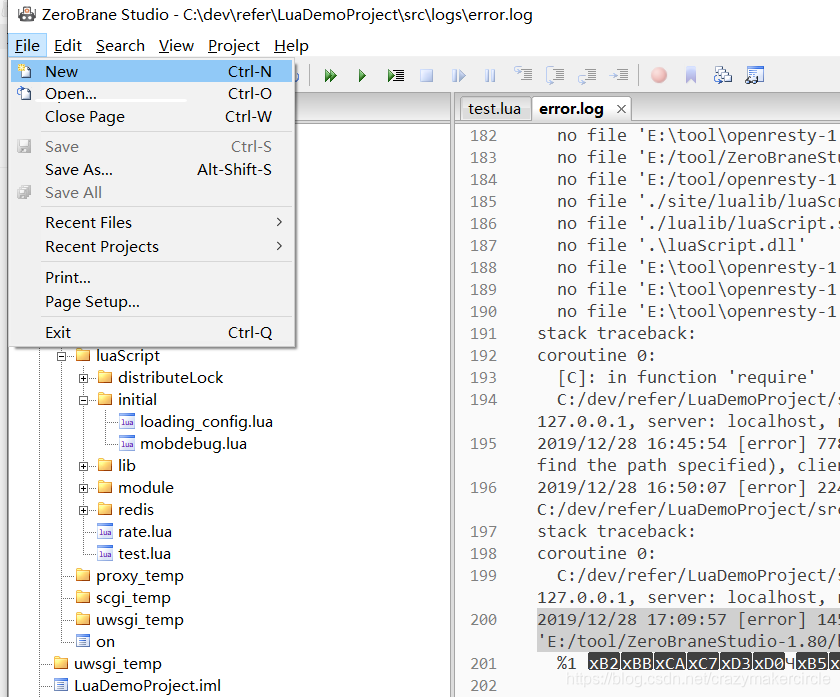Open the stack window toolbar icon
The height and width of the screenshot is (697, 840).
[723, 75]
